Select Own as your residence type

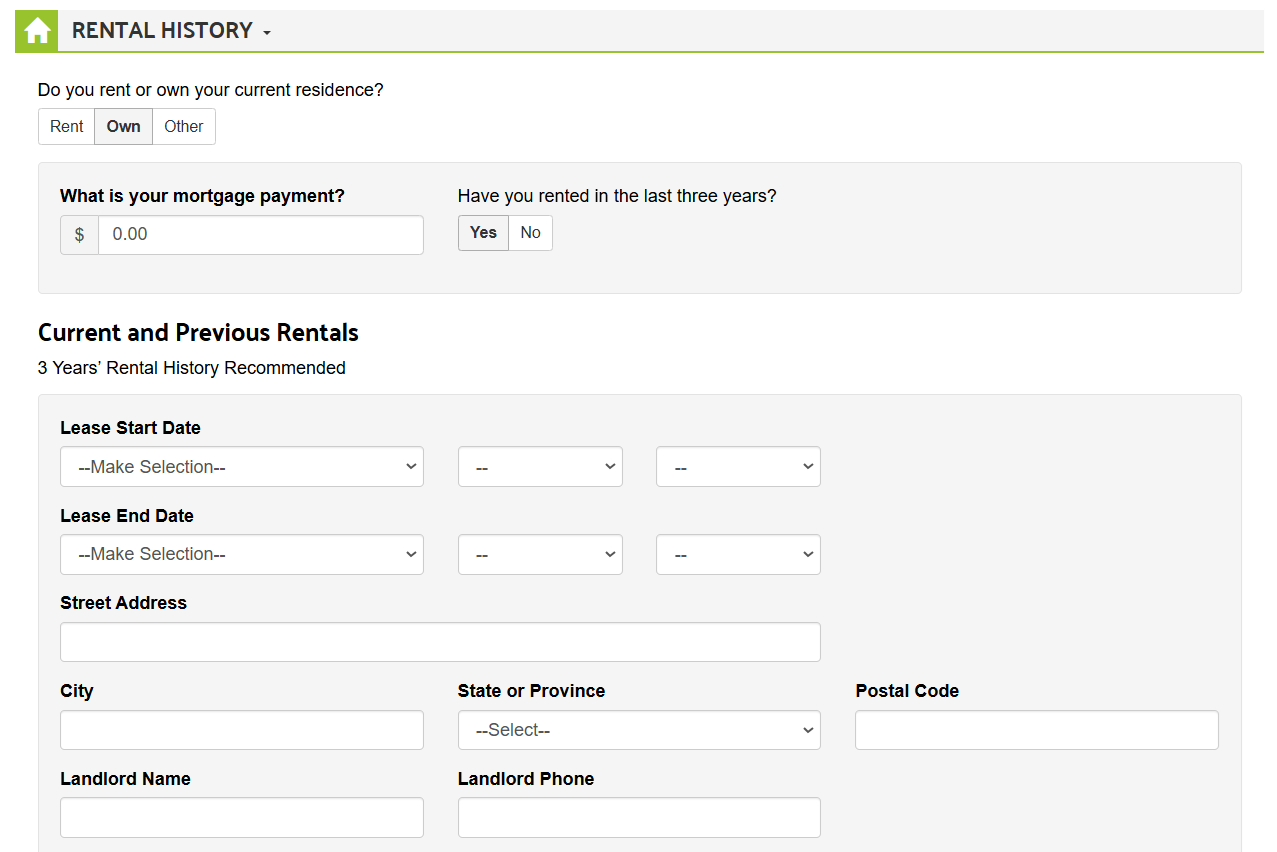[x=123, y=126]
